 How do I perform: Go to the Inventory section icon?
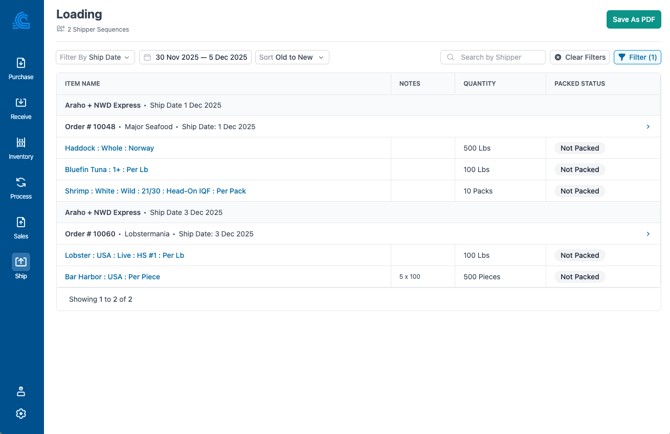coord(21,142)
